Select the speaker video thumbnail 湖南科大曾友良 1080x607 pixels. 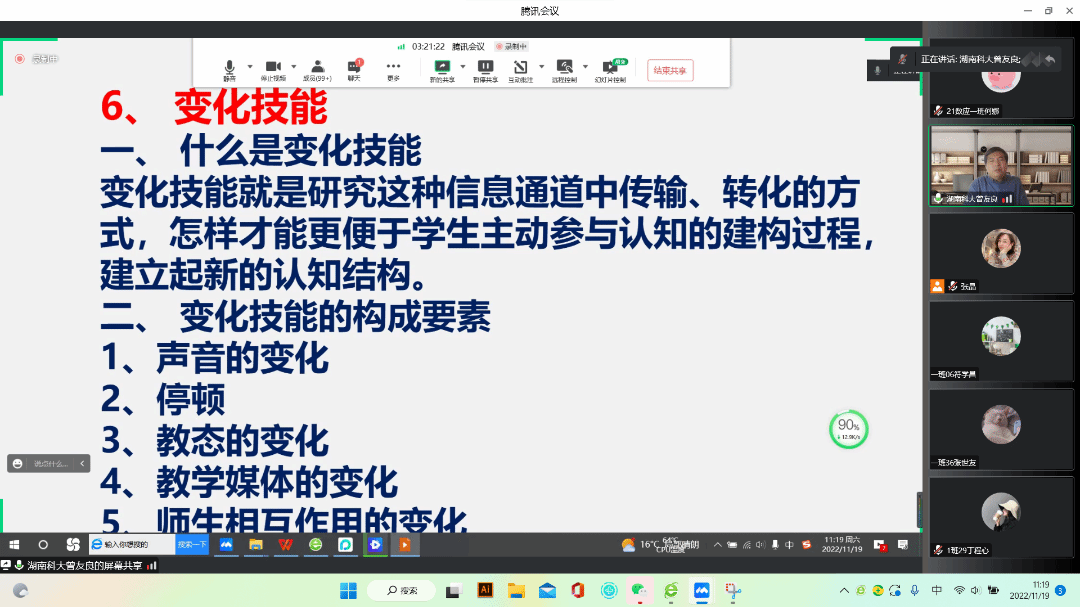1000,165
